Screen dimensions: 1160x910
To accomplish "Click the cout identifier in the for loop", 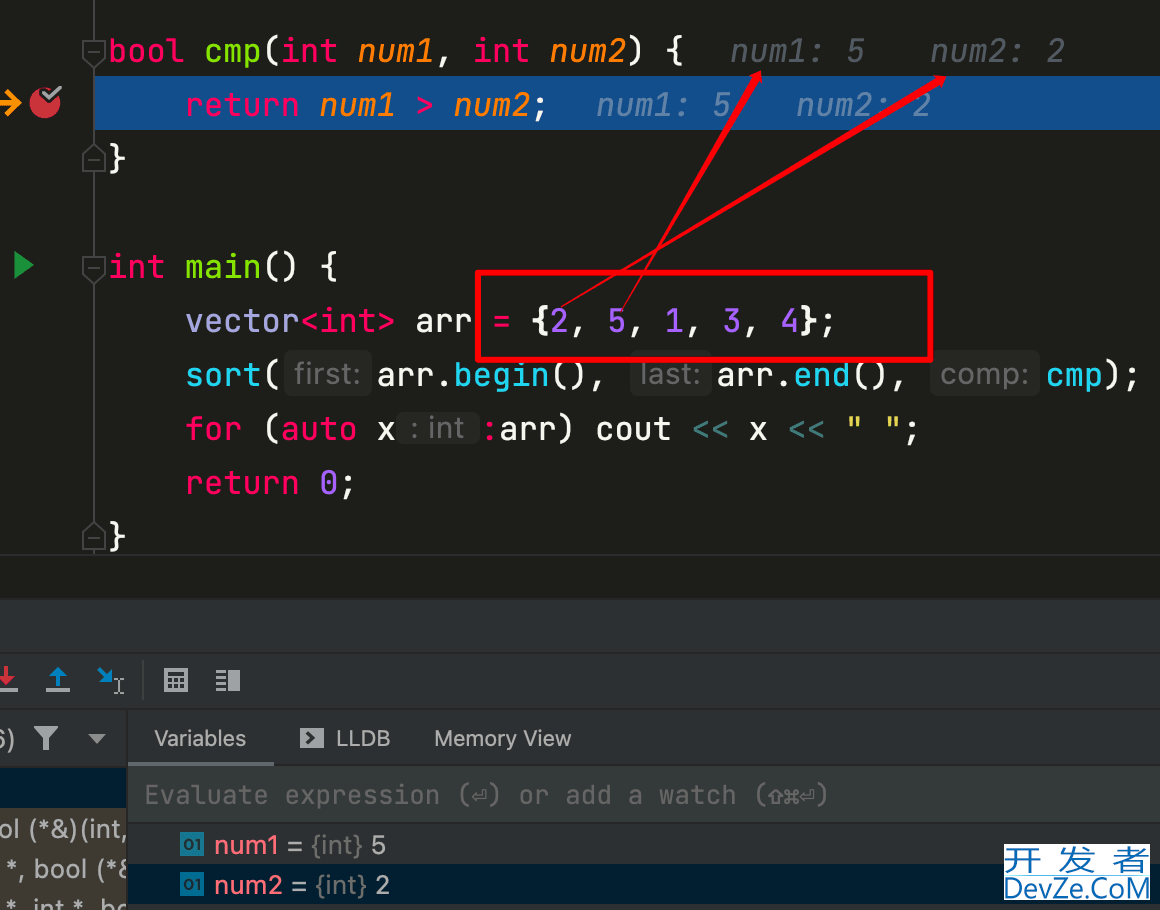I will [x=633, y=429].
